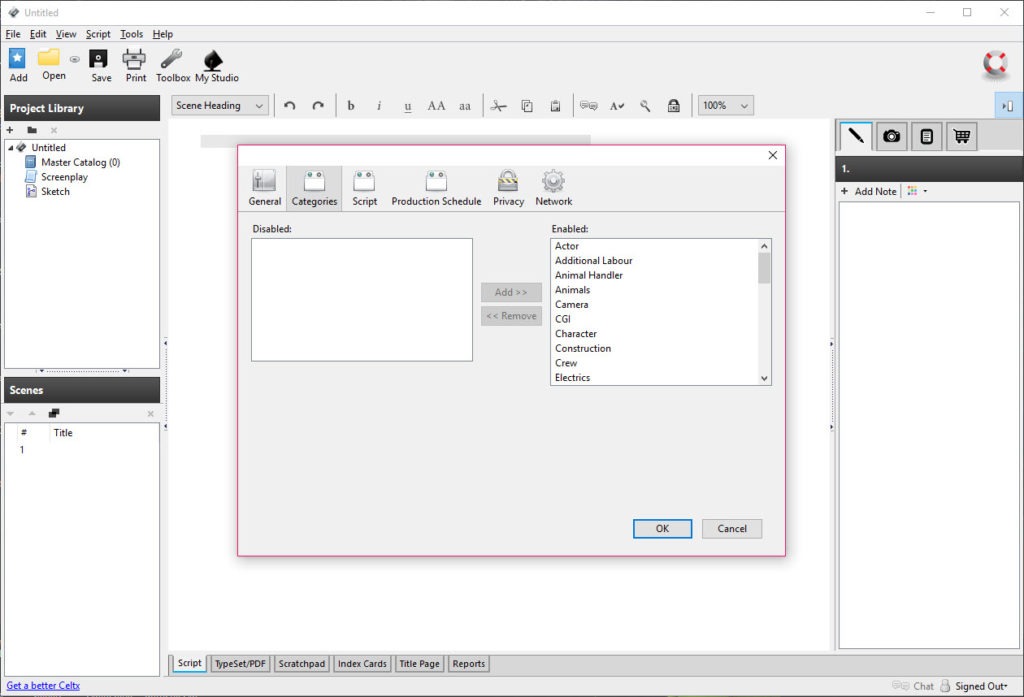The width and height of the screenshot is (1024, 697).
Task: Open the Index Cards bottom tab
Action: [x=362, y=664]
